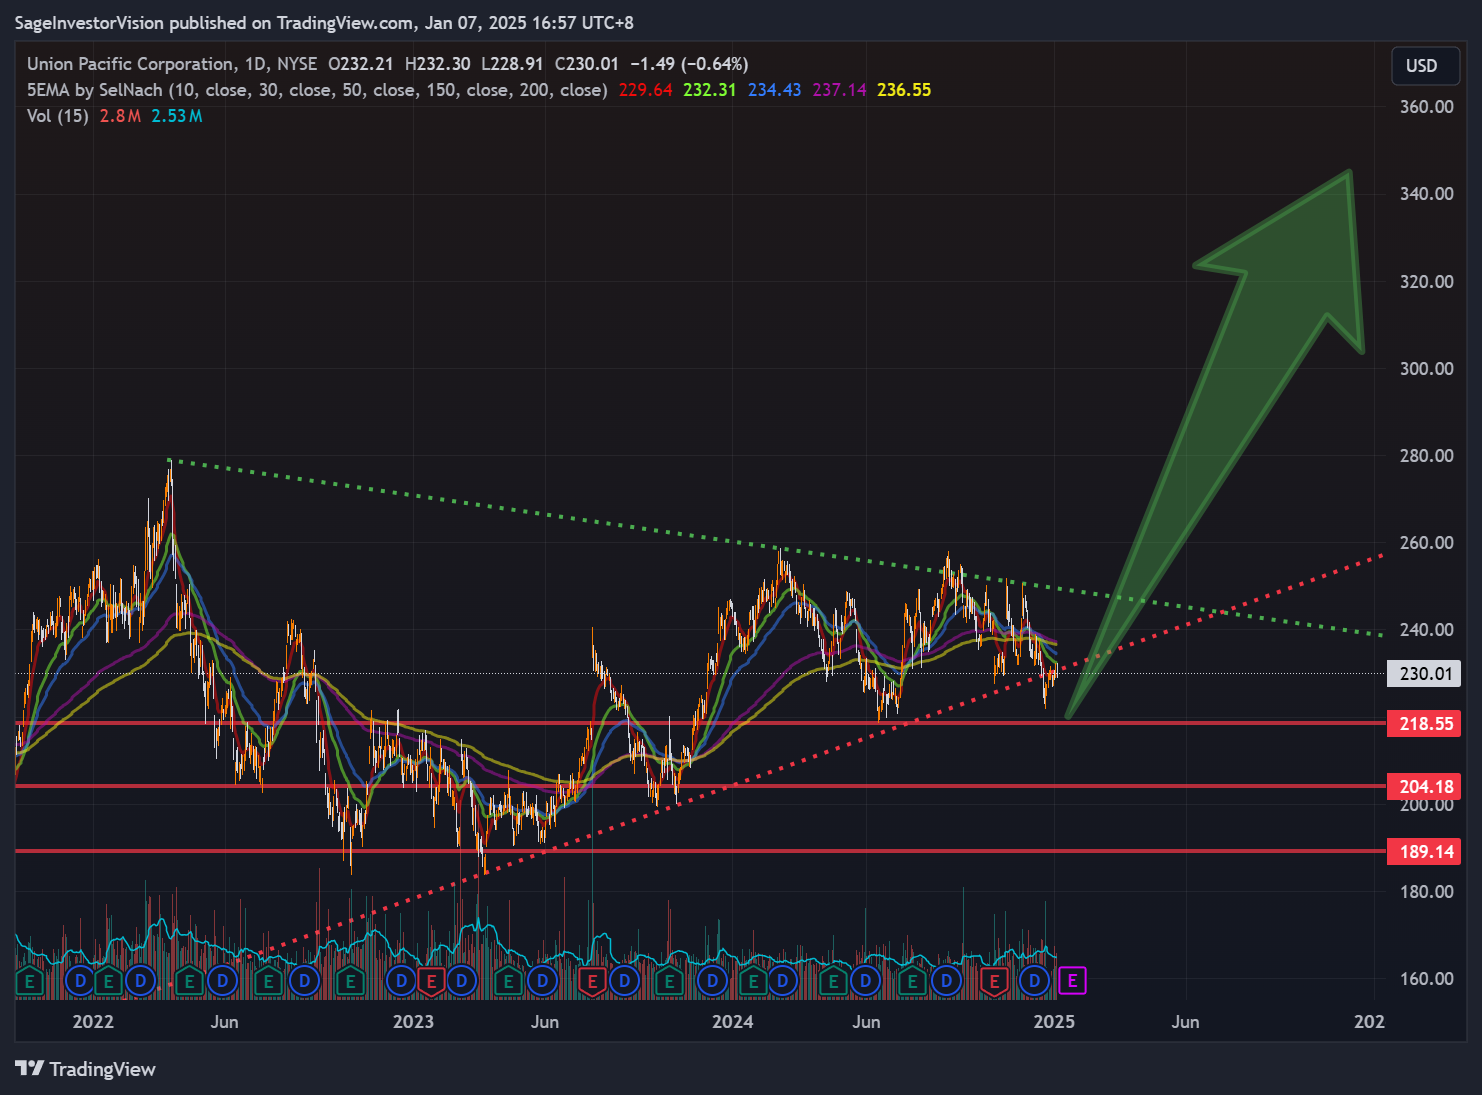Click the blue 50 EMA value 234.43
Screen dimensions: 1482x1095
[775, 90]
